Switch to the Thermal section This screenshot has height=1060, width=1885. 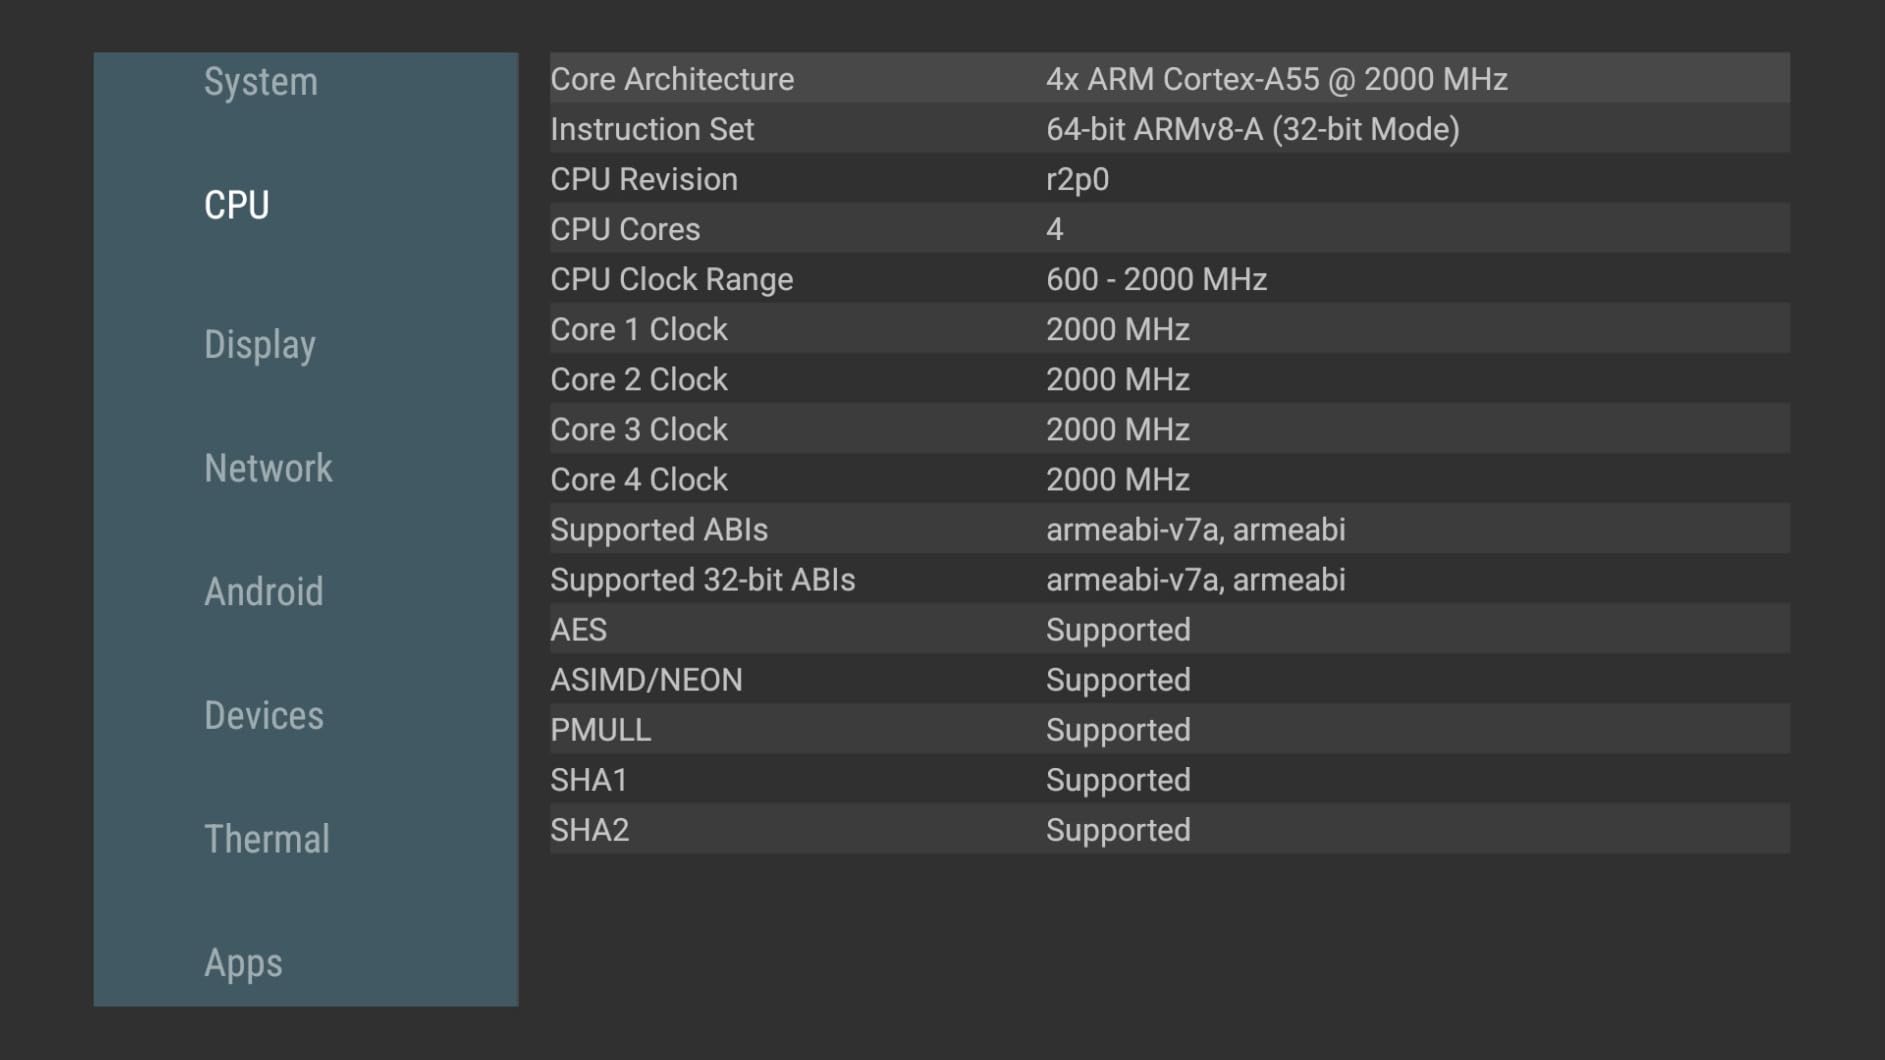(x=267, y=840)
